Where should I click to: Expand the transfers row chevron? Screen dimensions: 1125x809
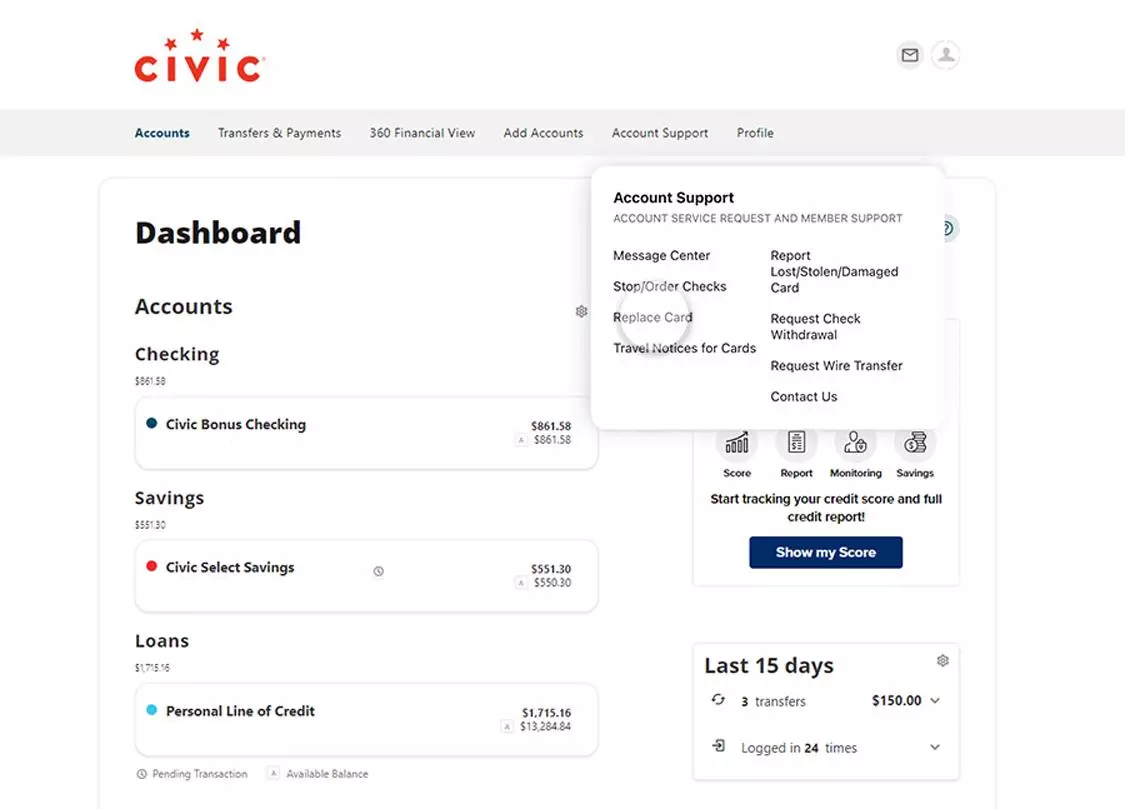935,701
